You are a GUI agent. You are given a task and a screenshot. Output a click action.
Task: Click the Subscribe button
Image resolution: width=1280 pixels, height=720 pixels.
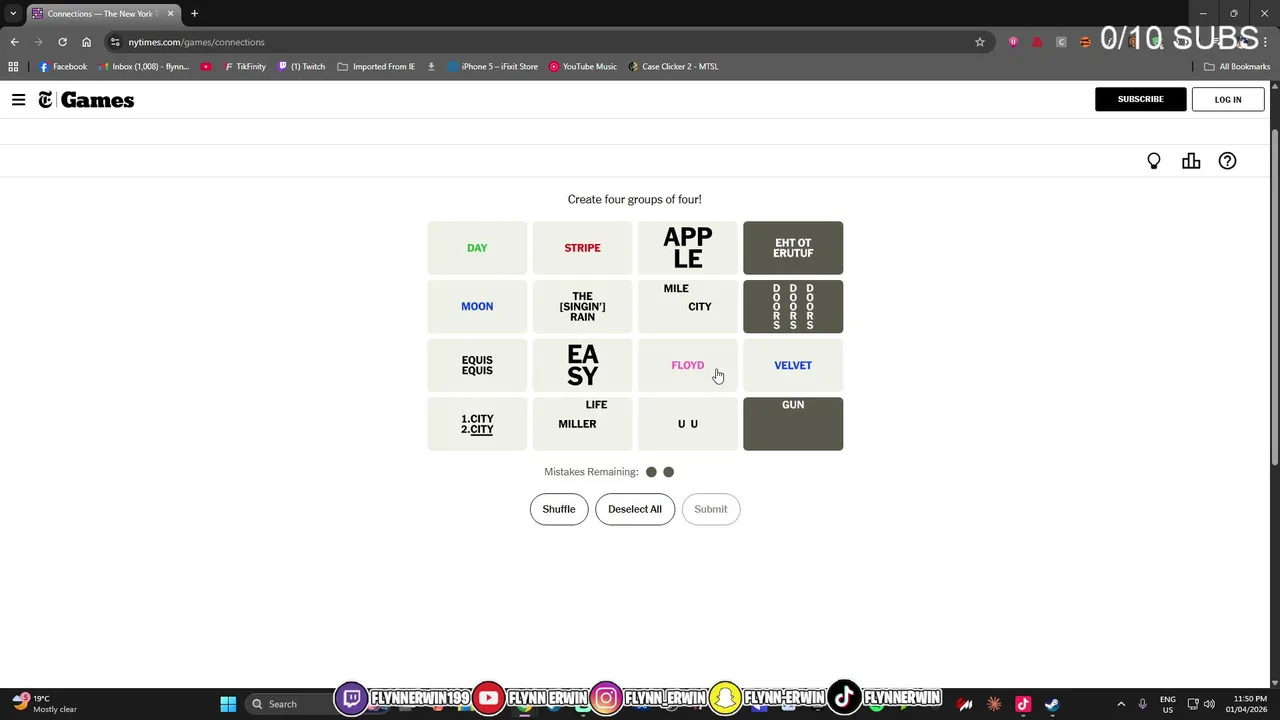(x=1141, y=99)
